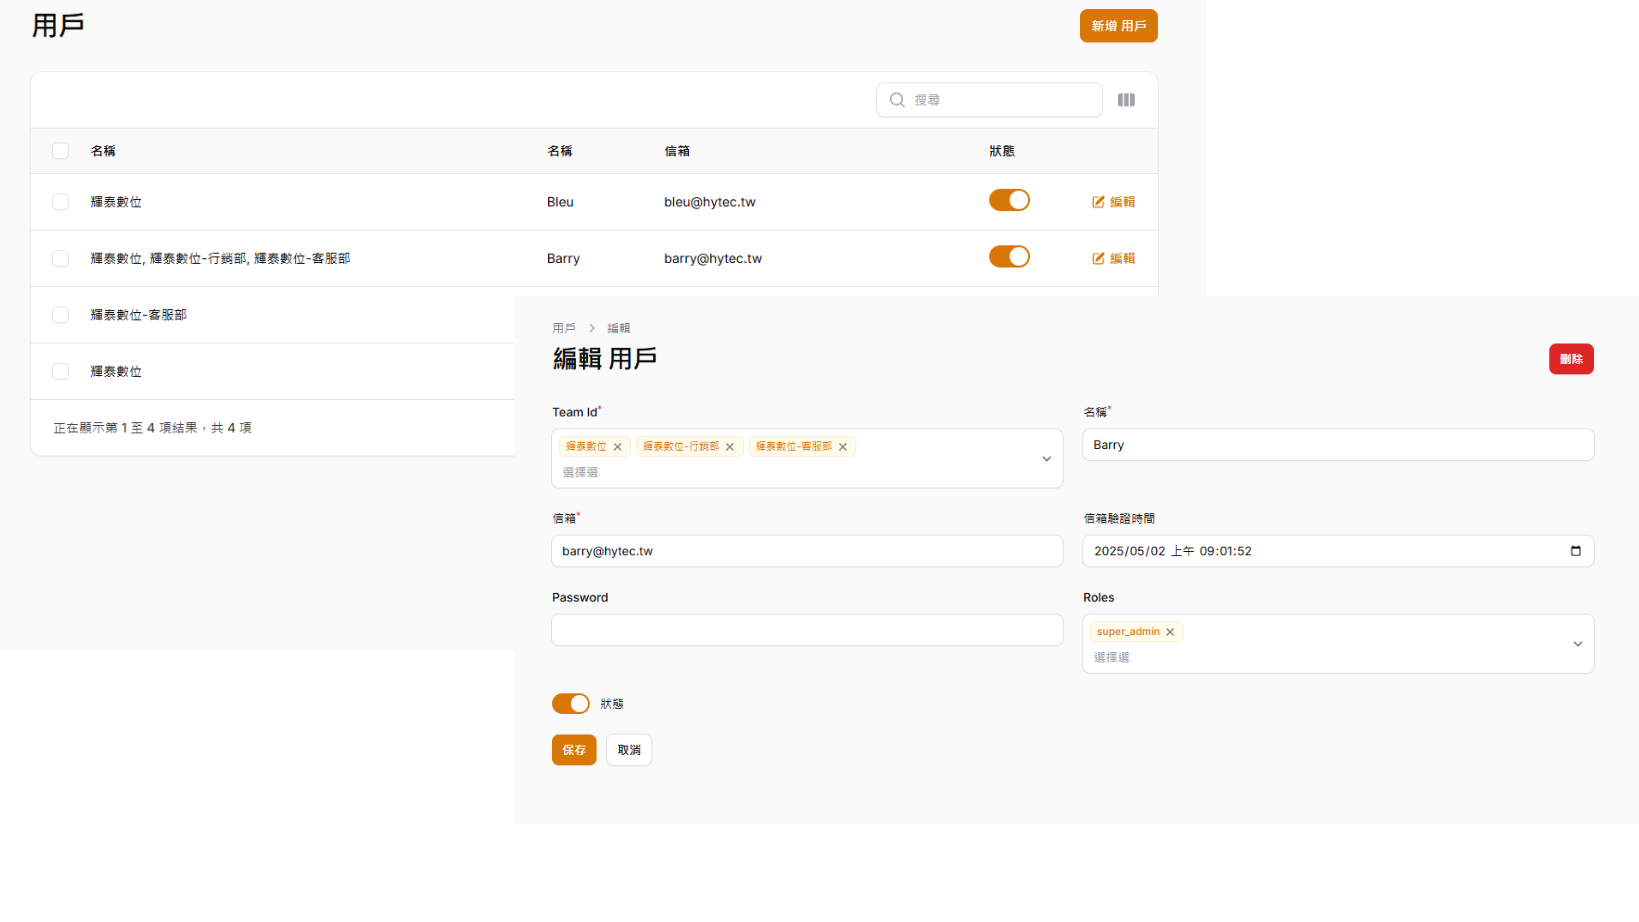Focus the Password input field
The image size is (1639, 922).
tap(806, 630)
